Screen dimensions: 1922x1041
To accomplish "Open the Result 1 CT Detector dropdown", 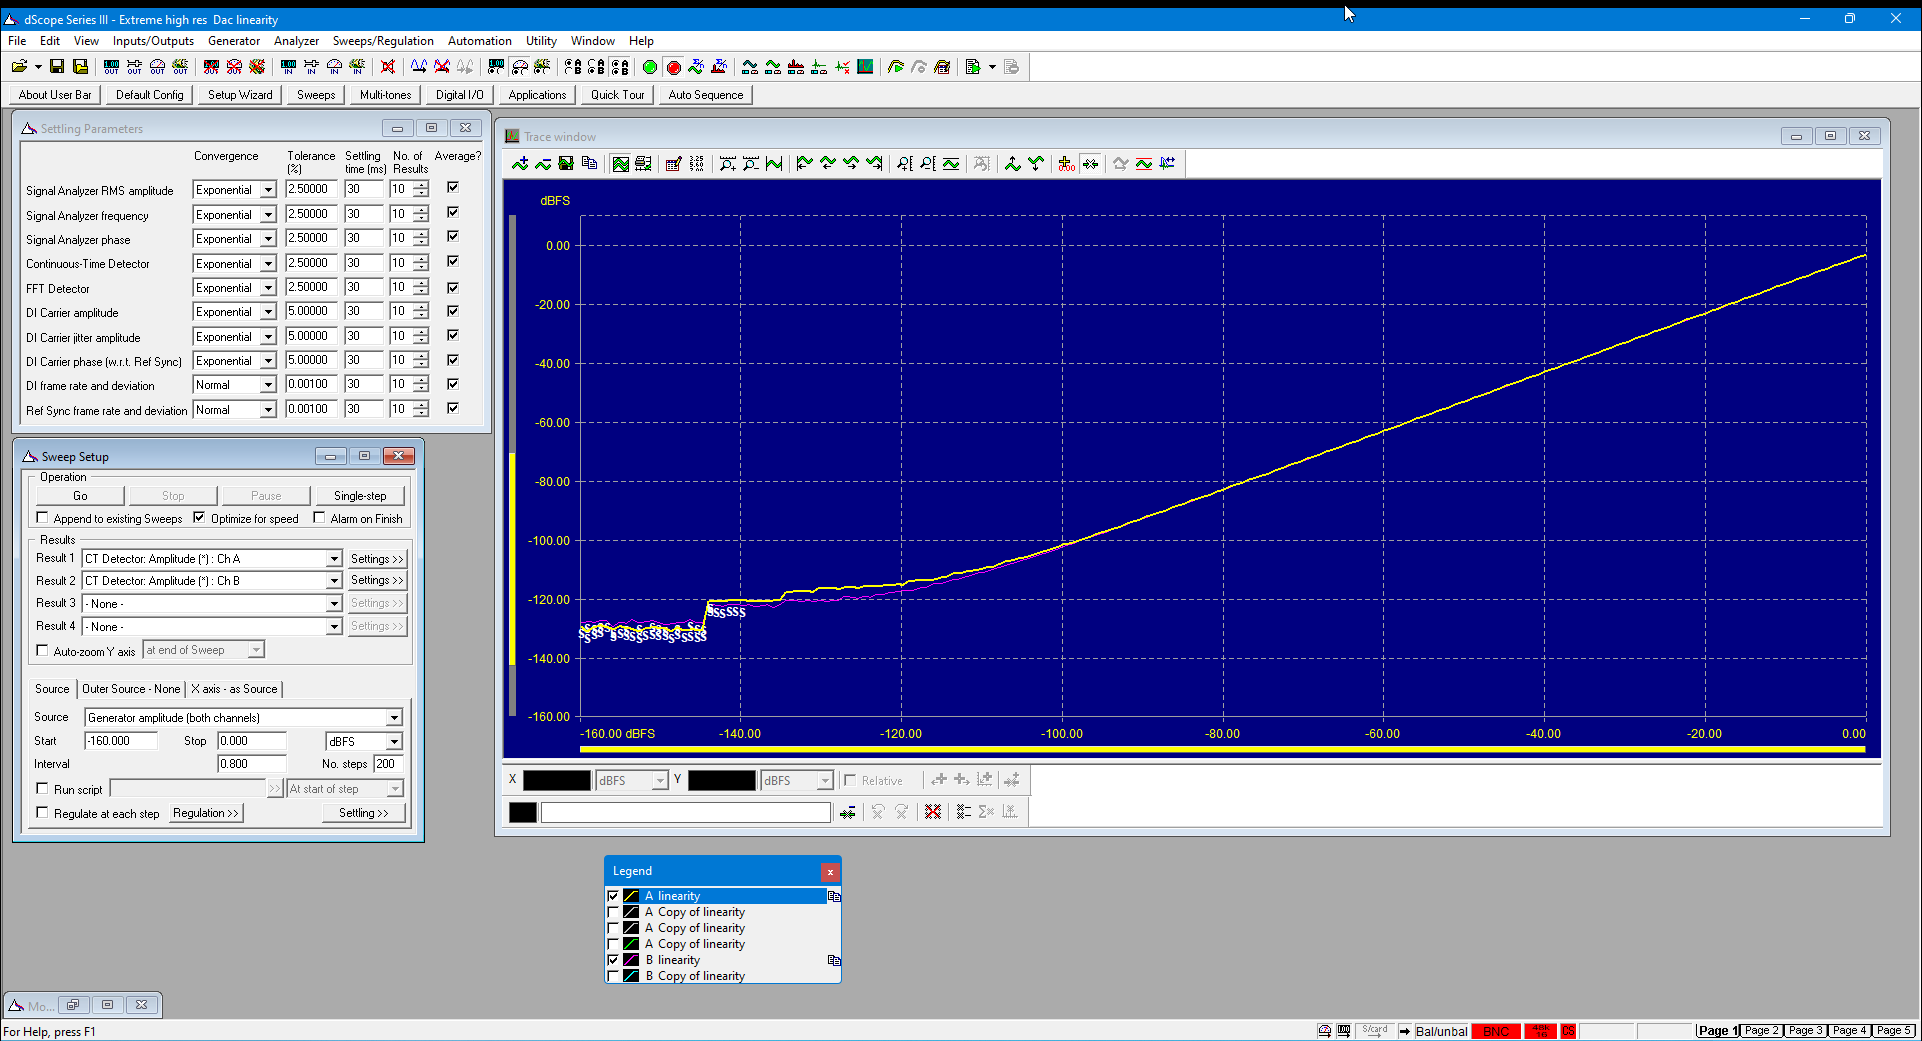I will point(334,559).
